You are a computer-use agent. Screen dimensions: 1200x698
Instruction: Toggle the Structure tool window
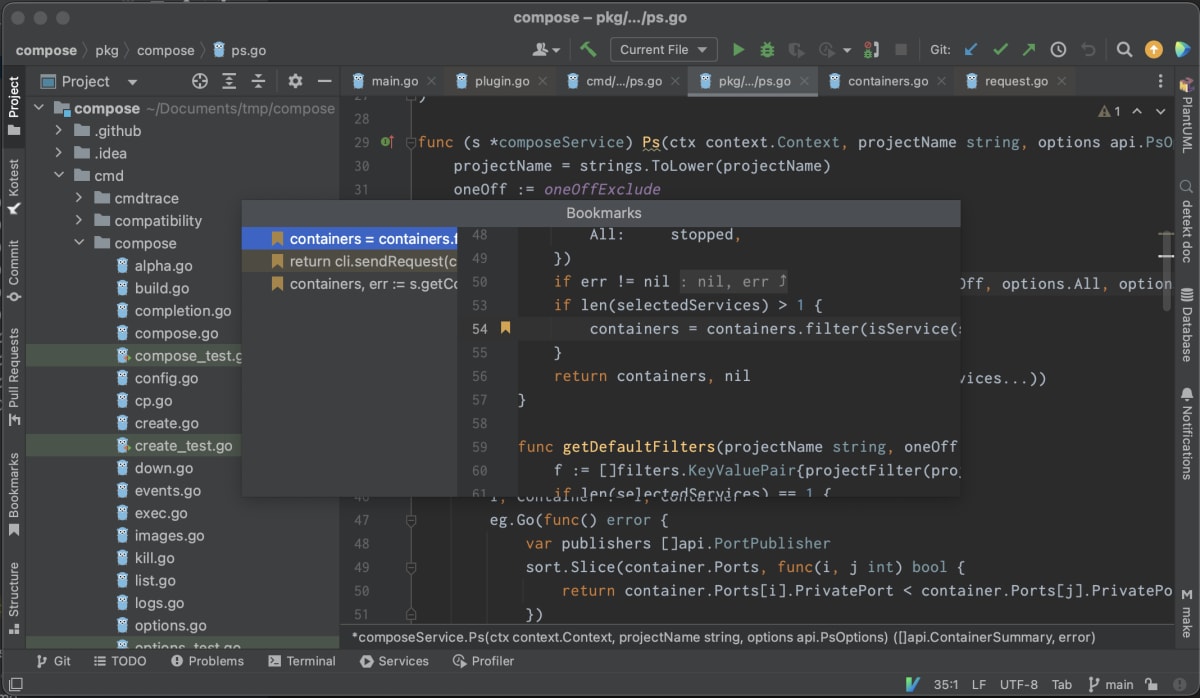(14, 598)
